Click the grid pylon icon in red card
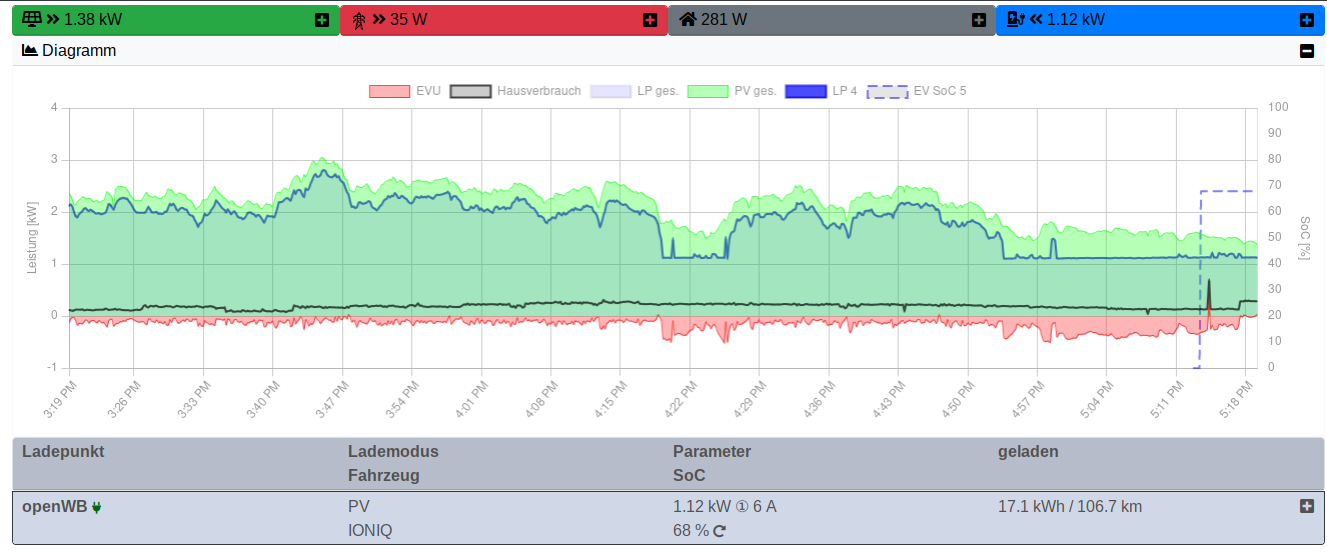The width and height of the screenshot is (1327, 554). 359,20
